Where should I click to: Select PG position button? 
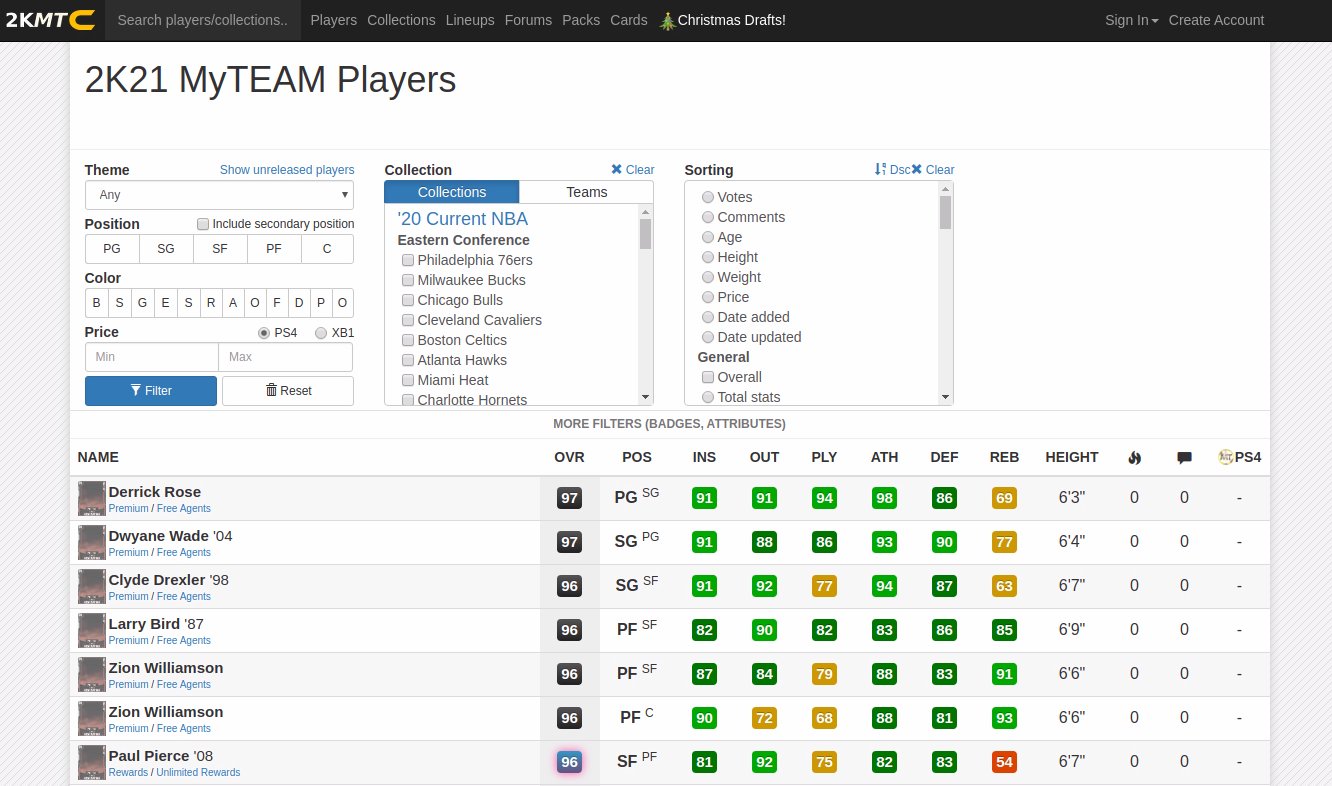[x=112, y=249]
